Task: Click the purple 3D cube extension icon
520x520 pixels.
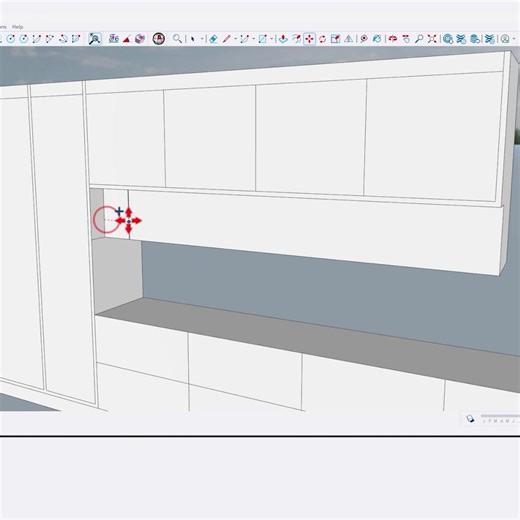Action: pos(140,39)
